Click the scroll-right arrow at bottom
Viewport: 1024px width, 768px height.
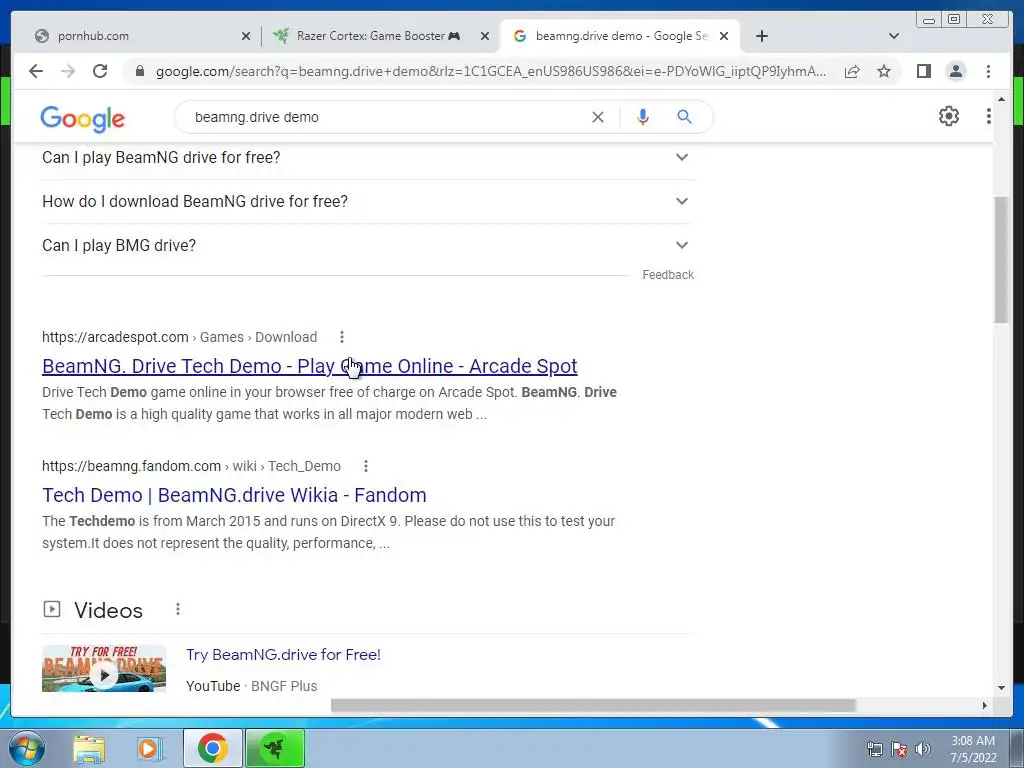[985, 705]
